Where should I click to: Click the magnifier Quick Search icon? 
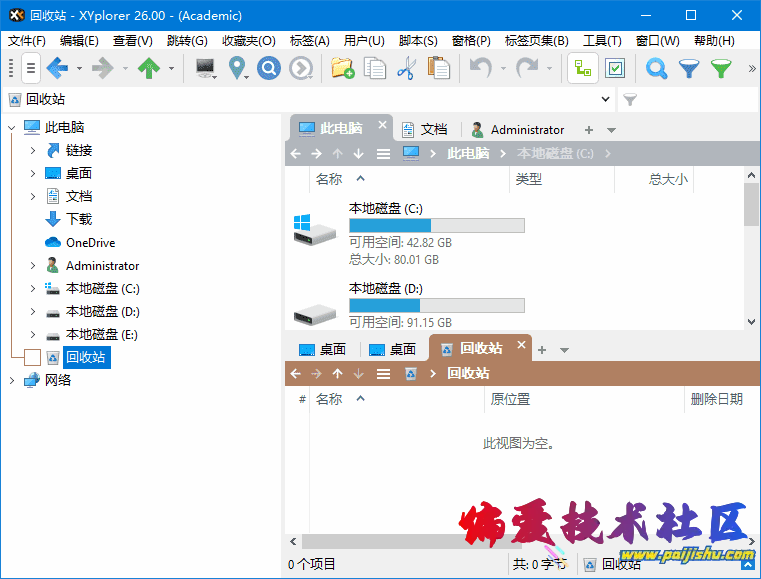coord(657,68)
